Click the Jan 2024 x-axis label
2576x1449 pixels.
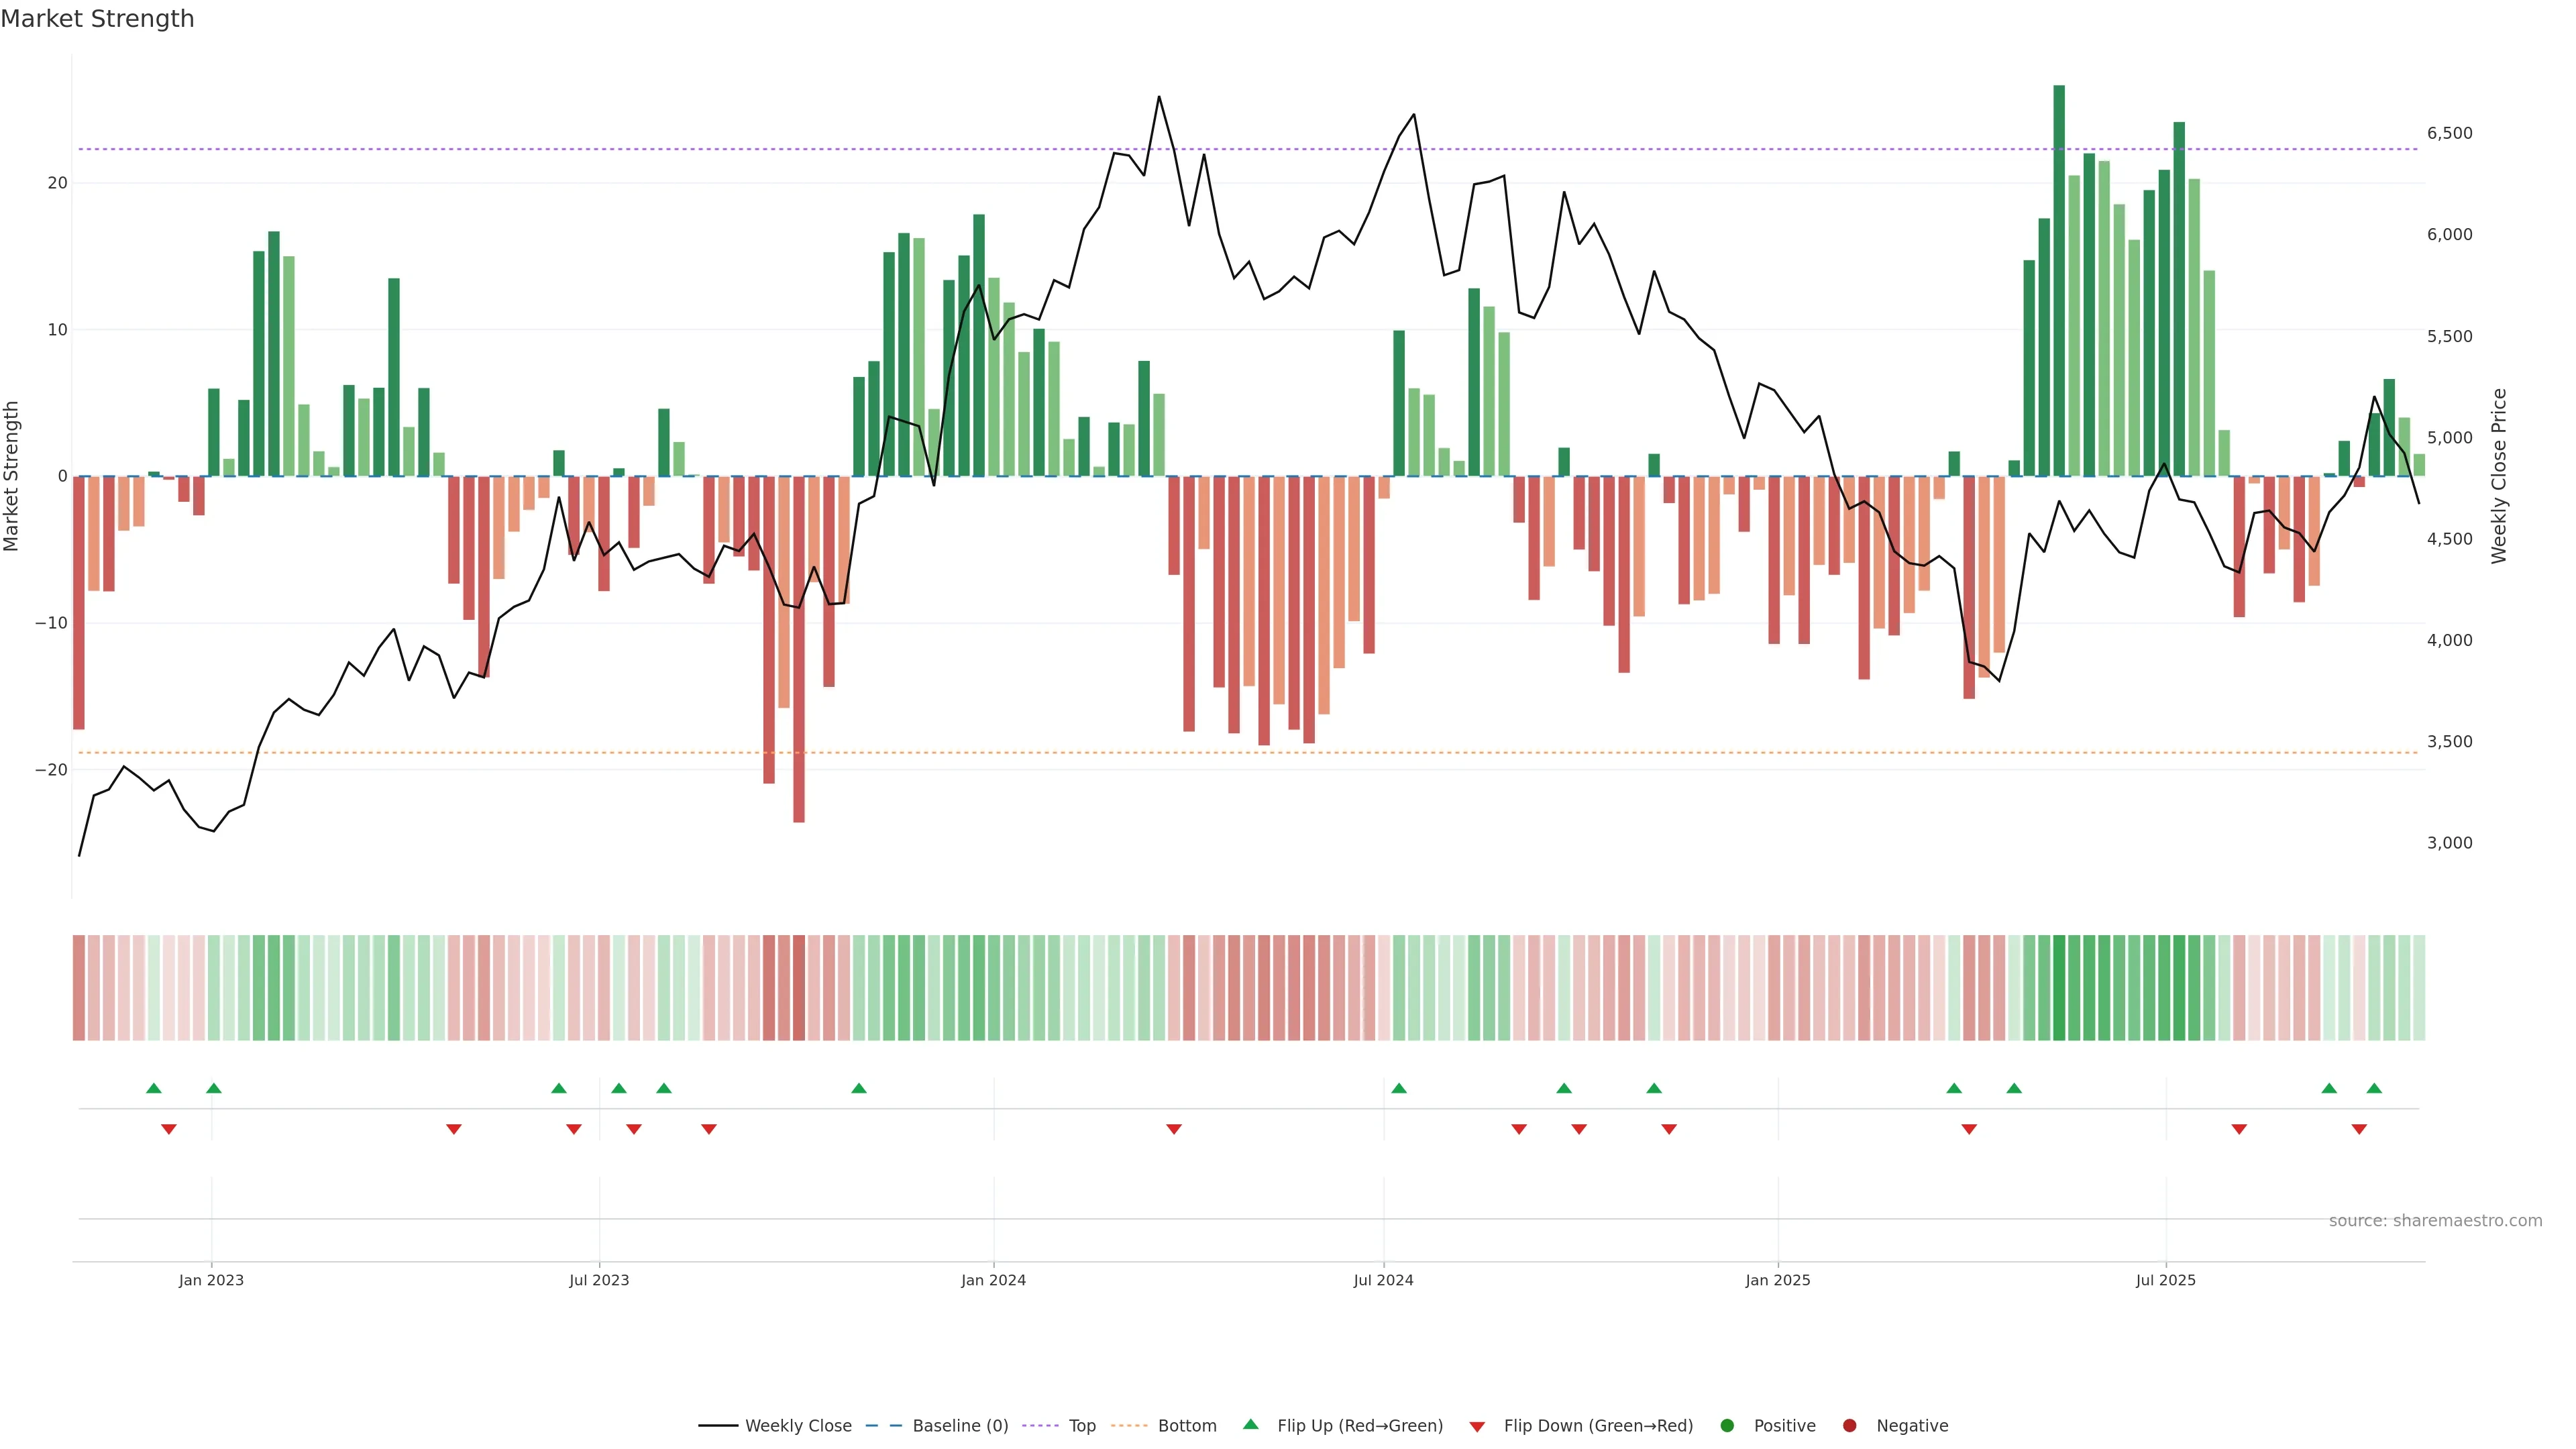click(x=993, y=1280)
